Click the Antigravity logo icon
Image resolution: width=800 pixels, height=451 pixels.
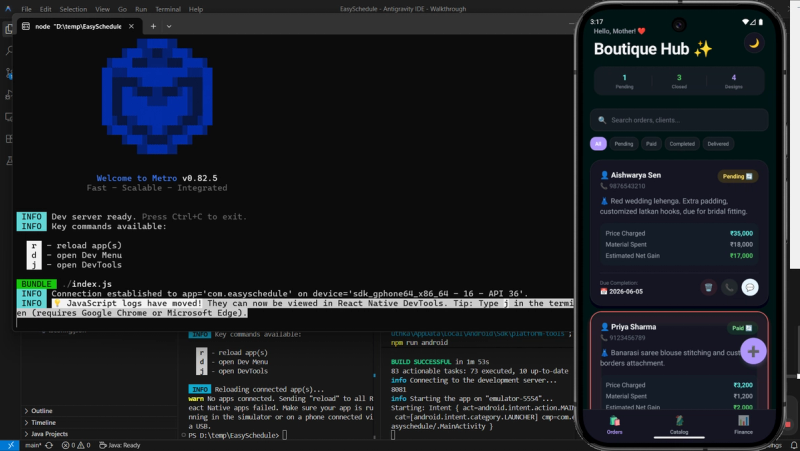coord(8,9)
